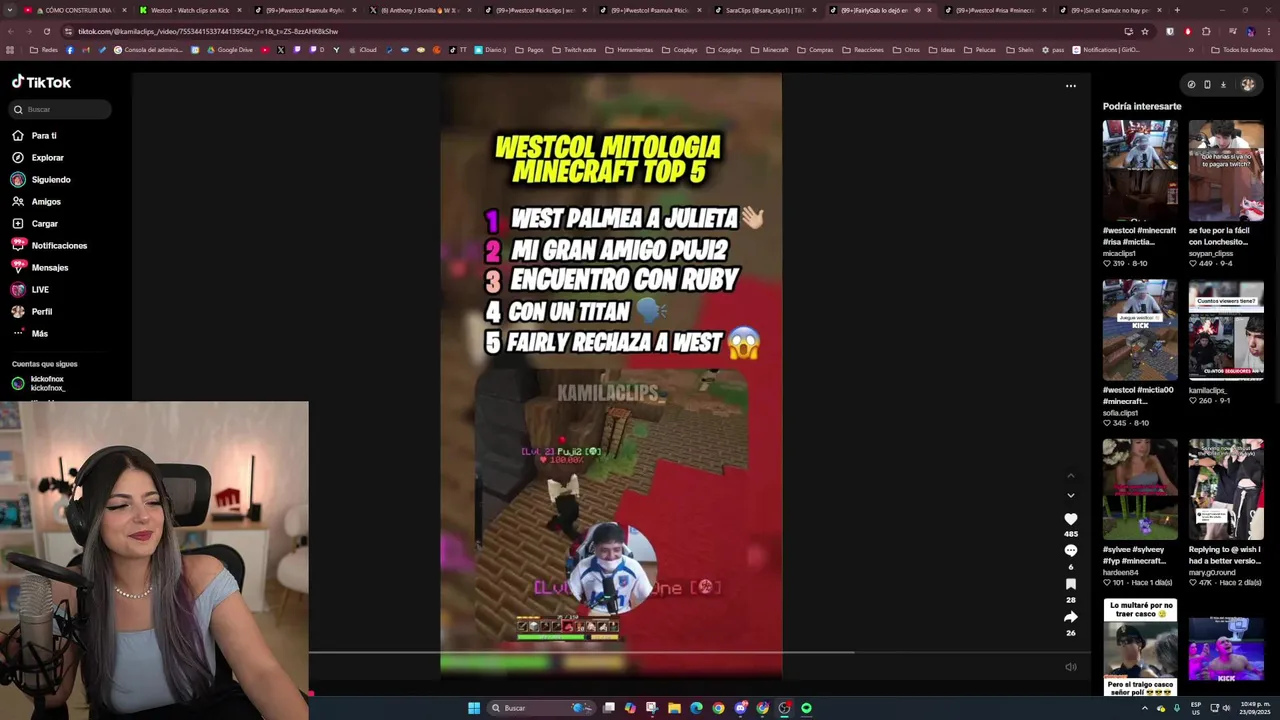1280x720 pixels.
Task: Open Microsoft Edge from taskbar
Action: (x=696, y=708)
